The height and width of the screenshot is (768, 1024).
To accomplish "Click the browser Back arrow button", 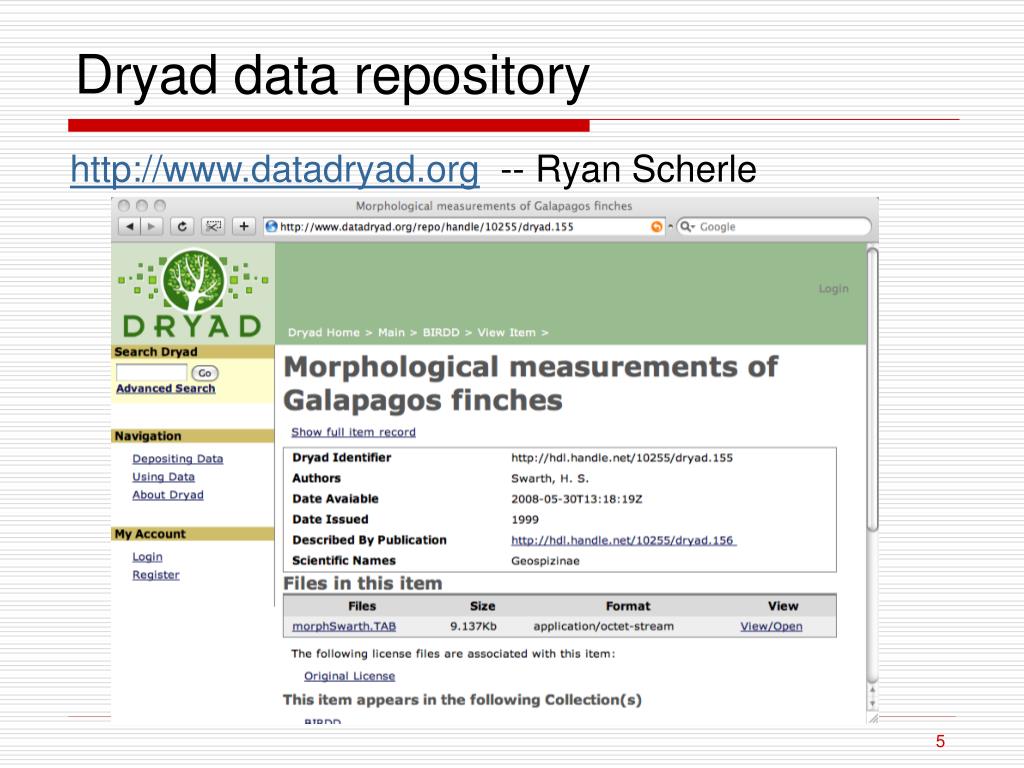I will (x=129, y=227).
